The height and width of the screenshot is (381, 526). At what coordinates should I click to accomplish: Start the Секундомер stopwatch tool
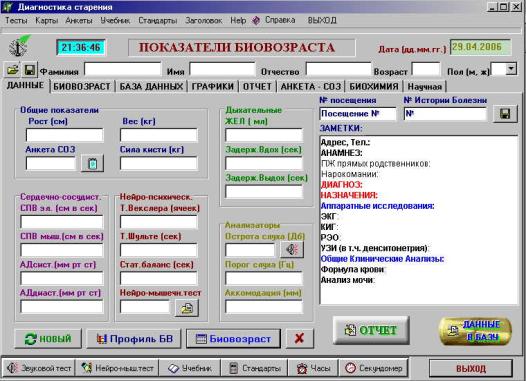[x=374, y=368]
